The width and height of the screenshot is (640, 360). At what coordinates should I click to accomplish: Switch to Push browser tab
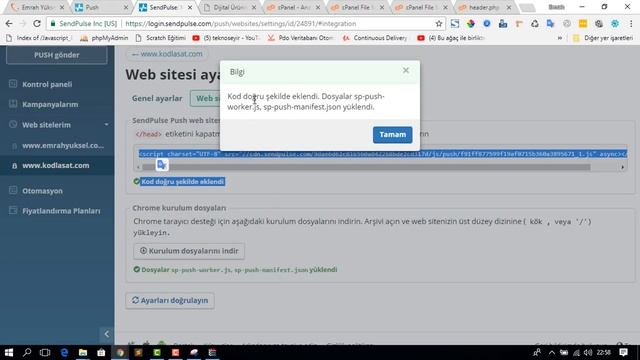100,7
